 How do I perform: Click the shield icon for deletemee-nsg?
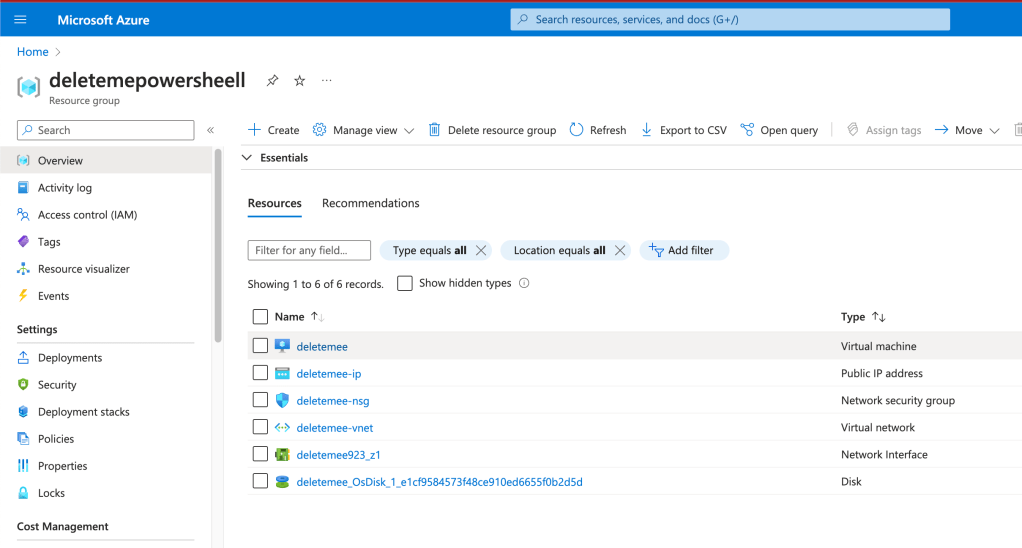(282, 400)
